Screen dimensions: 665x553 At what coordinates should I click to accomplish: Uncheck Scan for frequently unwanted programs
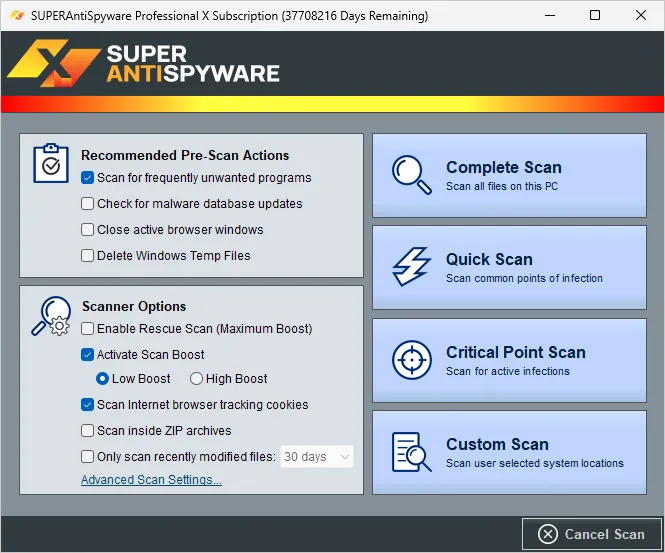(87, 178)
